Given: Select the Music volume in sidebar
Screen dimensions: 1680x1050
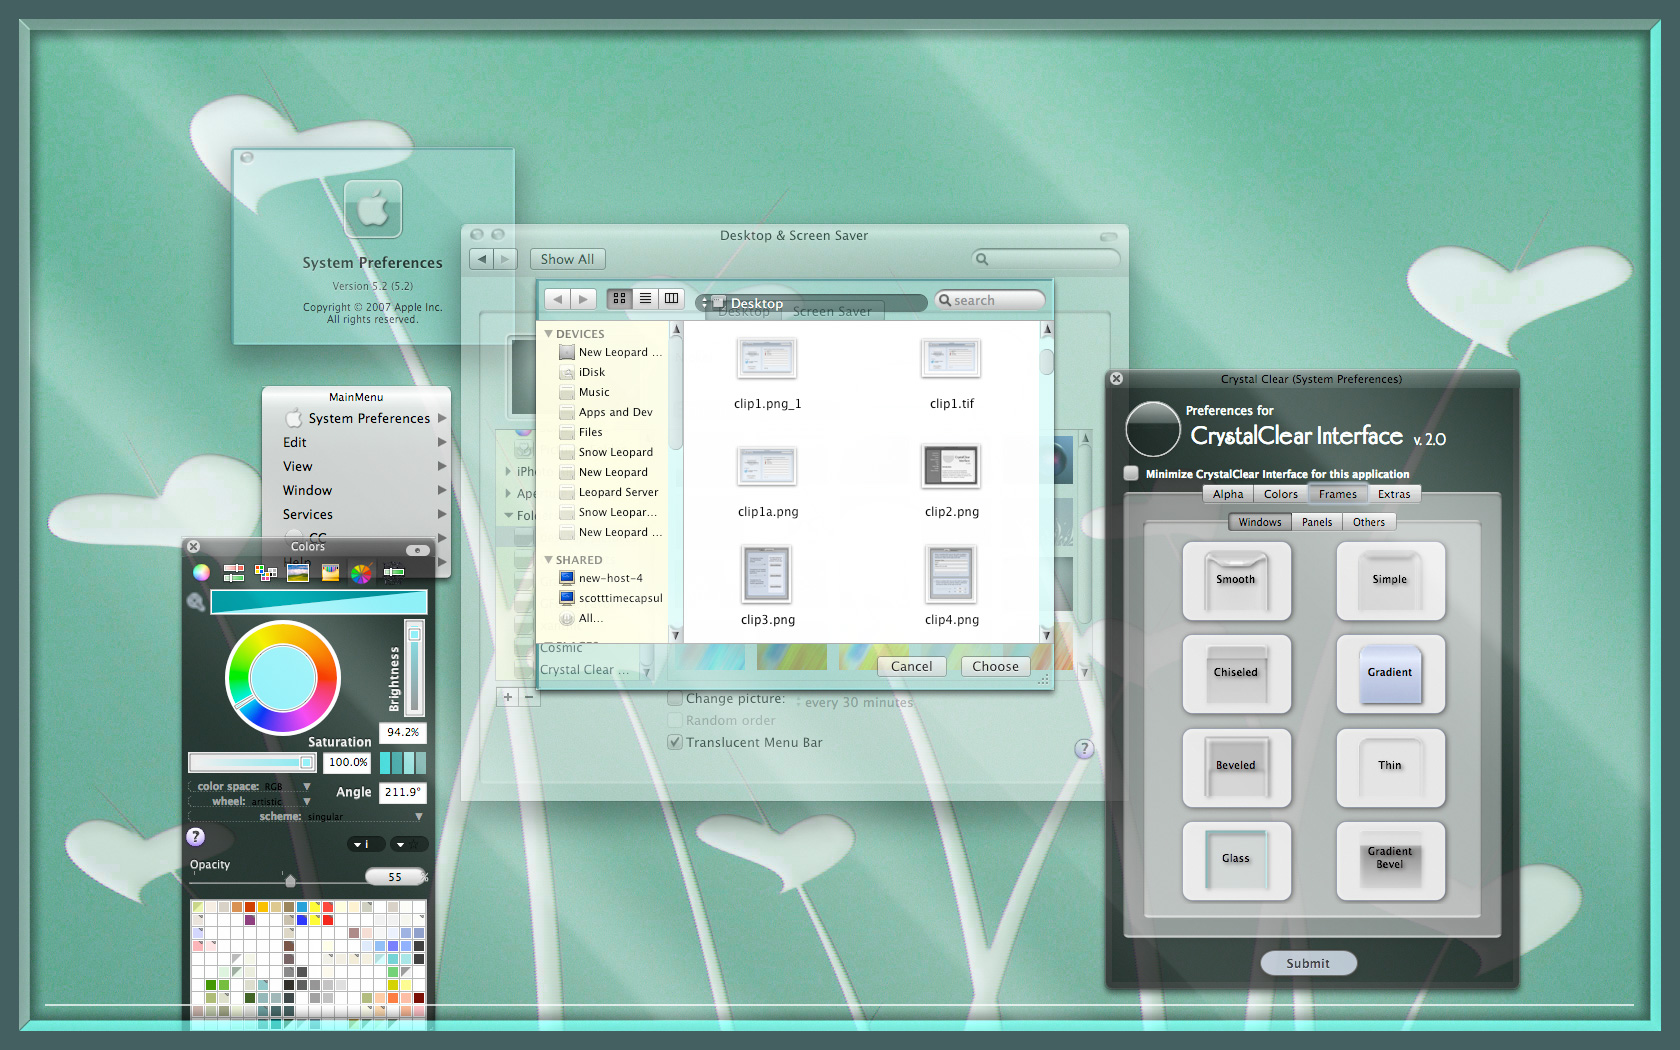Looking at the screenshot, I should pos(603,392).
